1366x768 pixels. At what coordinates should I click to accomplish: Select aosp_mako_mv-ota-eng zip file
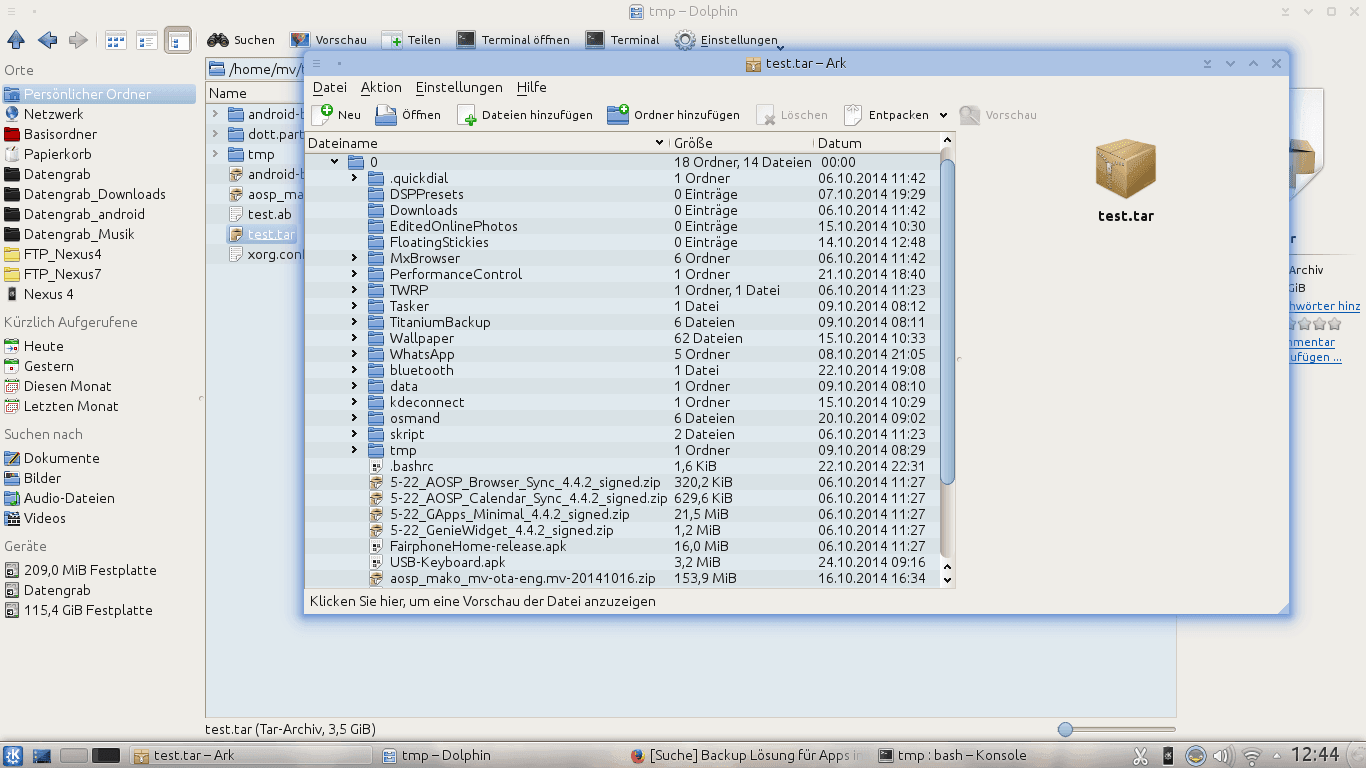tap(522, 578)
